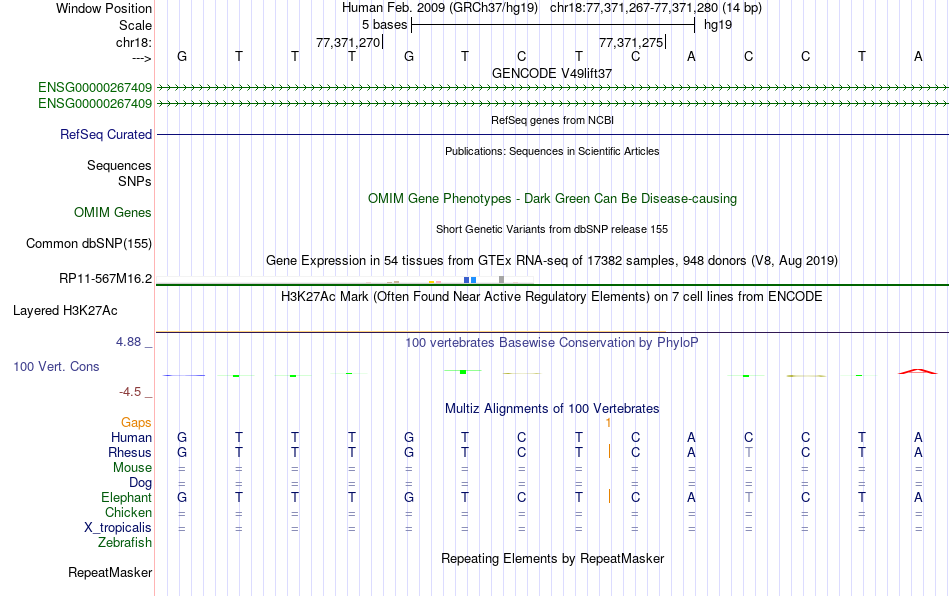Image resolution: width=950 pixels, height=596 pixels.
Task: Click the red conservation peak in the PhyloP track
Action: pyautogui.click(x=917, y=371)
